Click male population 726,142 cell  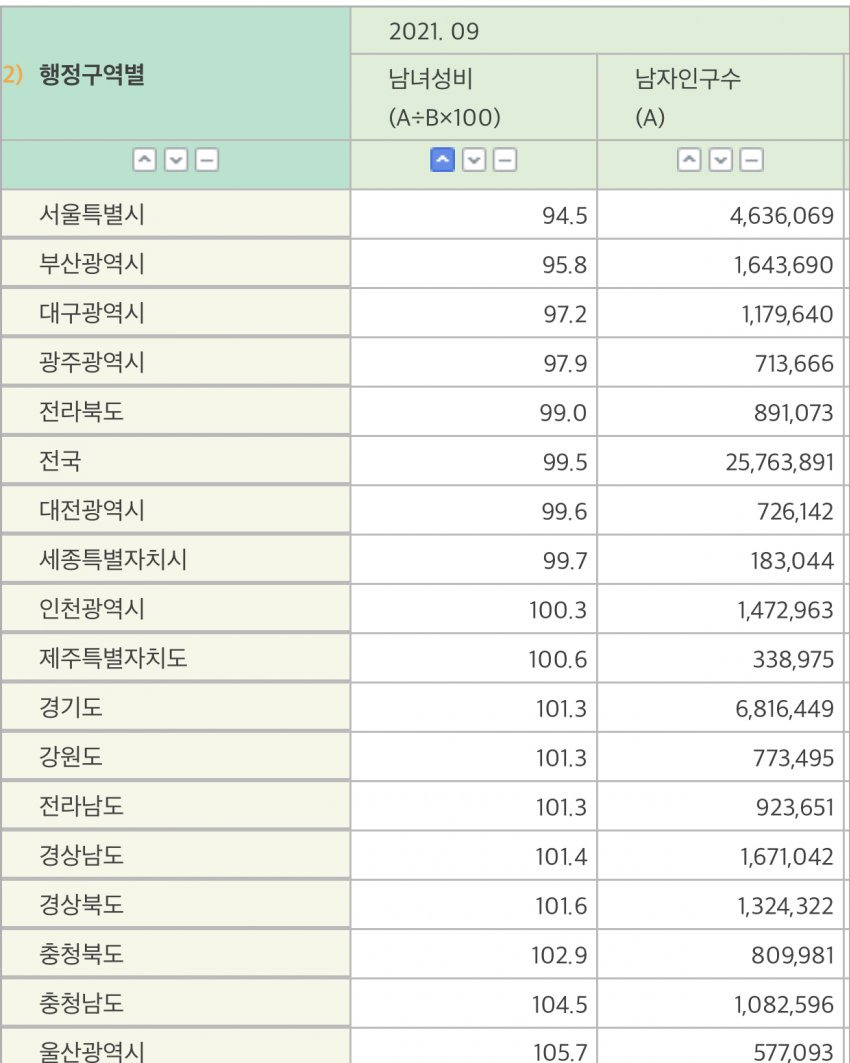795,512
